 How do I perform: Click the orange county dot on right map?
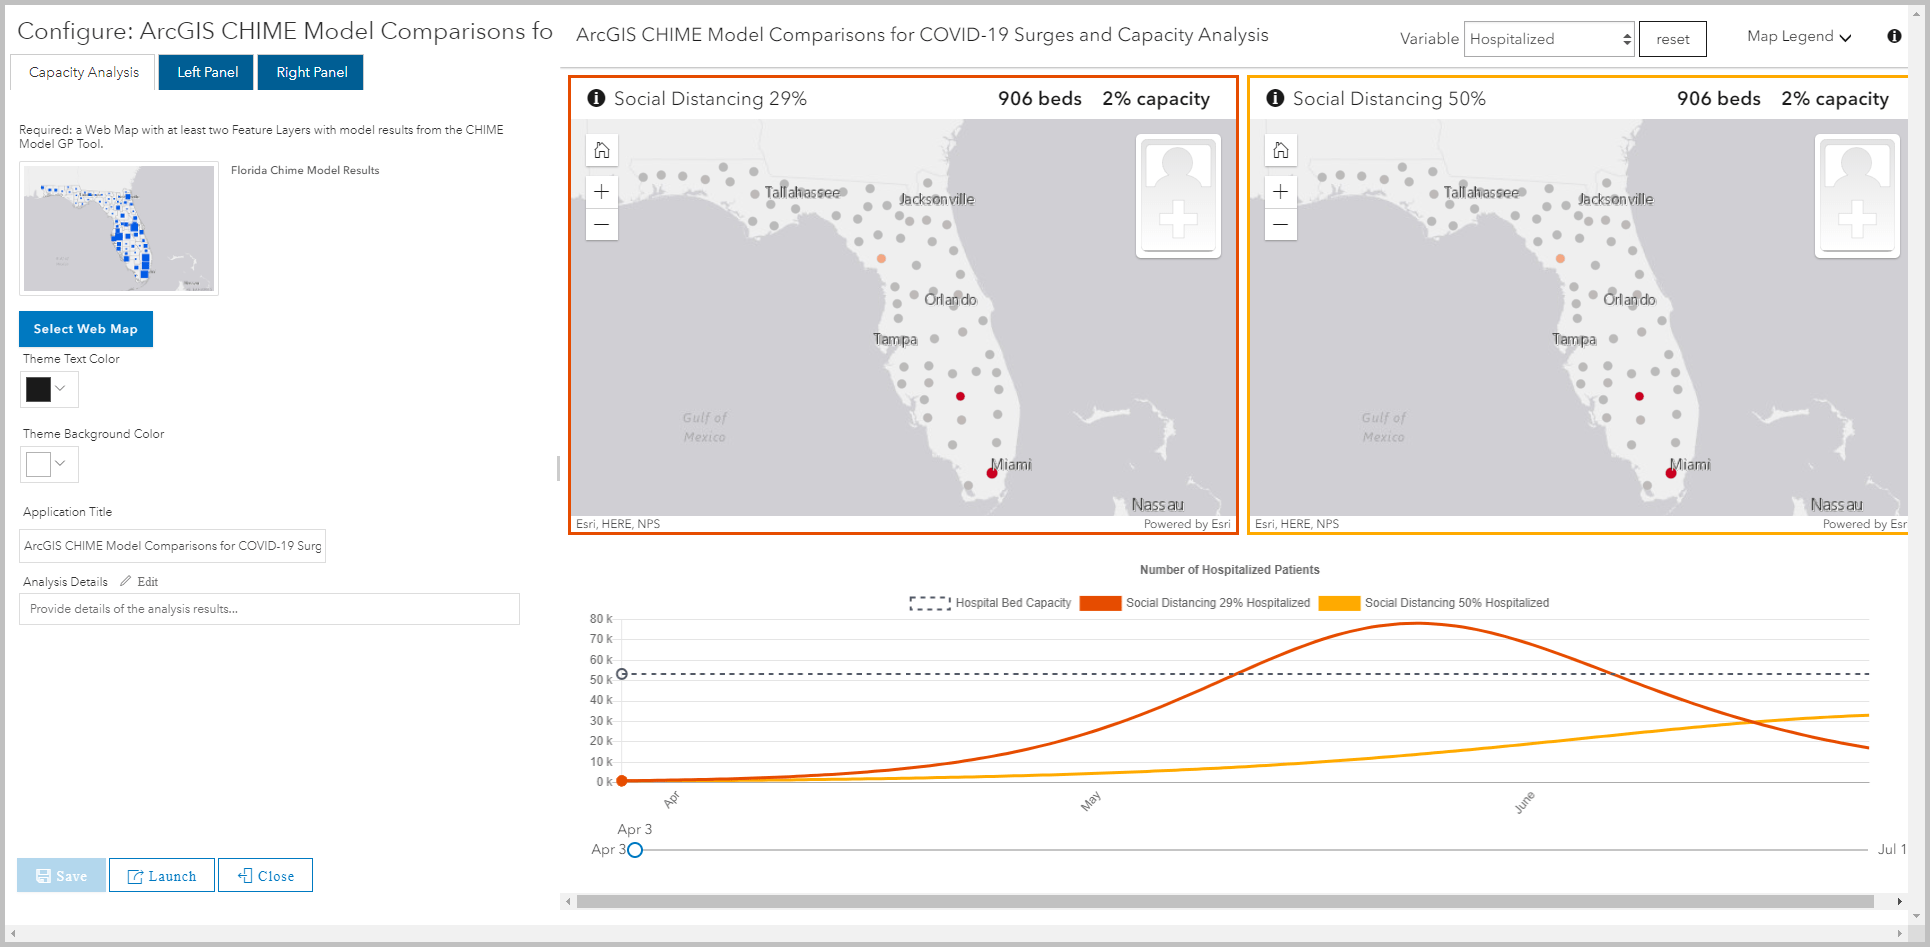(1560, 259)
